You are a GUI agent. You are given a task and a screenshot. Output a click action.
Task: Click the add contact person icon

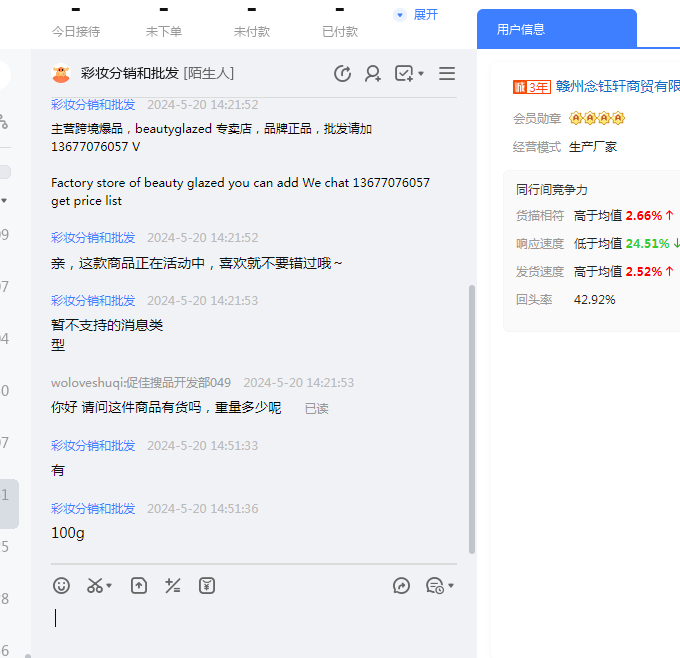point(373,73)
